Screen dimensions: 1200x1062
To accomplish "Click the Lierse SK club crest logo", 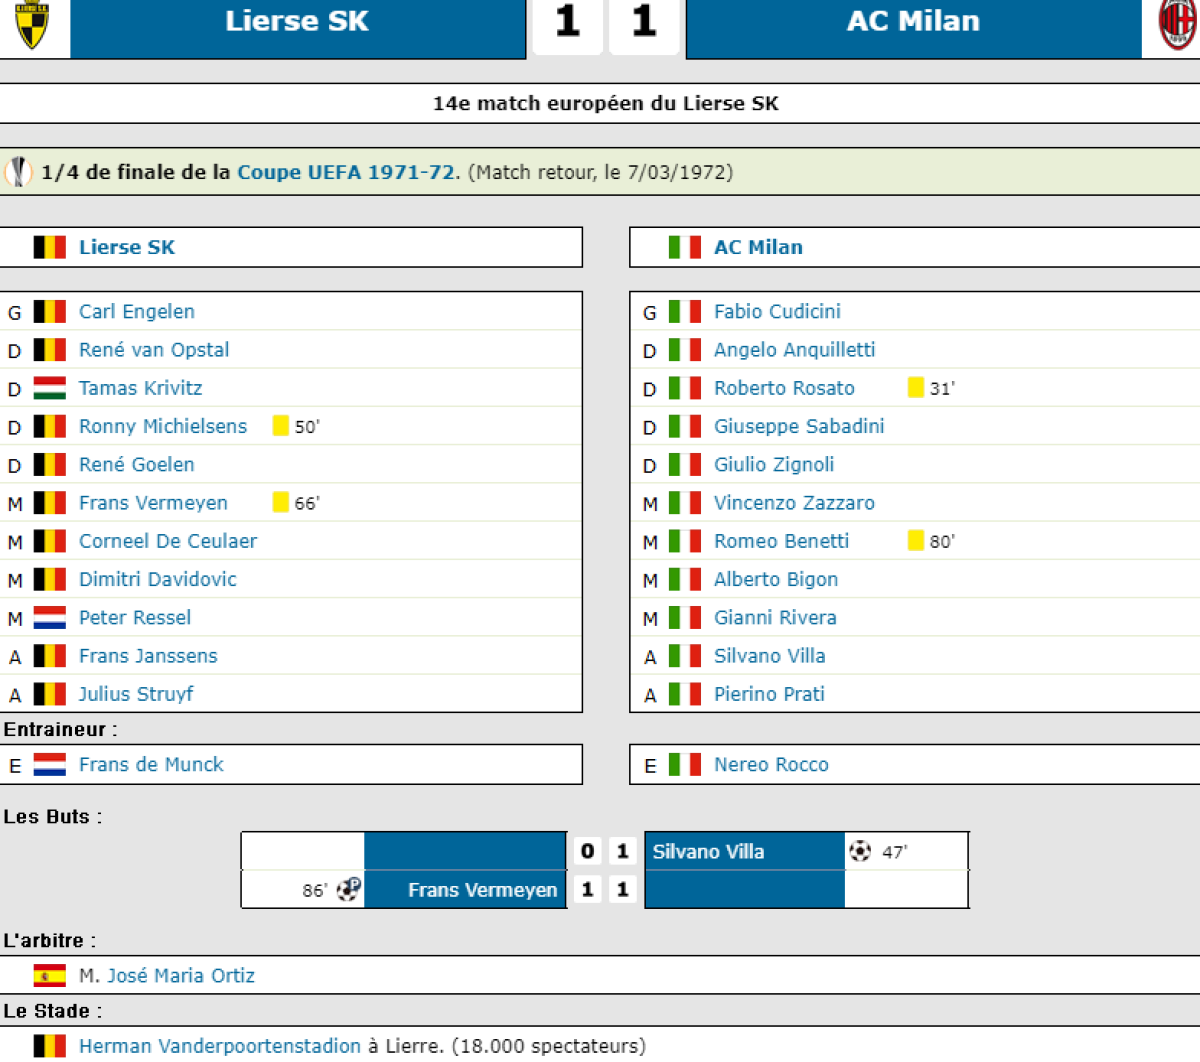I will pyautogui.click(x=32, y=24).
